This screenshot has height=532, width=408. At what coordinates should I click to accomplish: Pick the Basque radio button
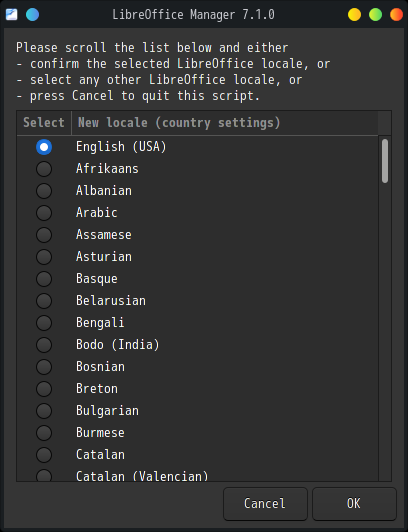tap(44, 279)
